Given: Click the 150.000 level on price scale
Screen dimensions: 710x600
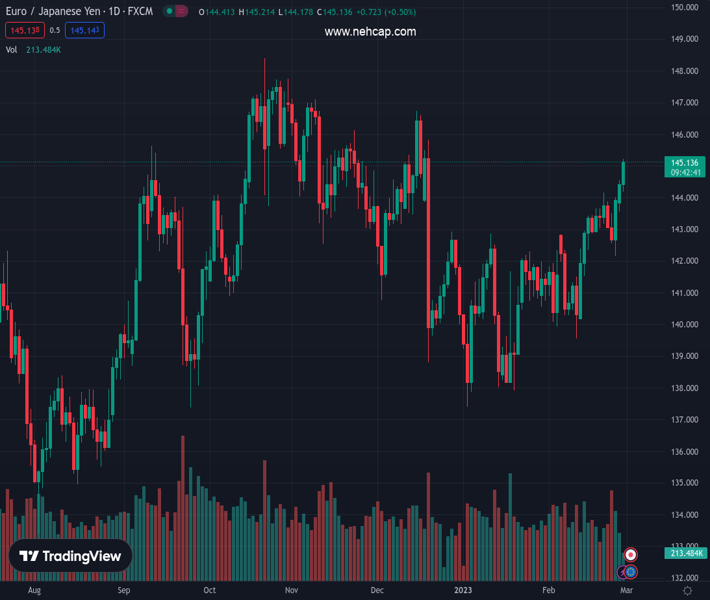Looking at the screenshot, I should point(684,7).
